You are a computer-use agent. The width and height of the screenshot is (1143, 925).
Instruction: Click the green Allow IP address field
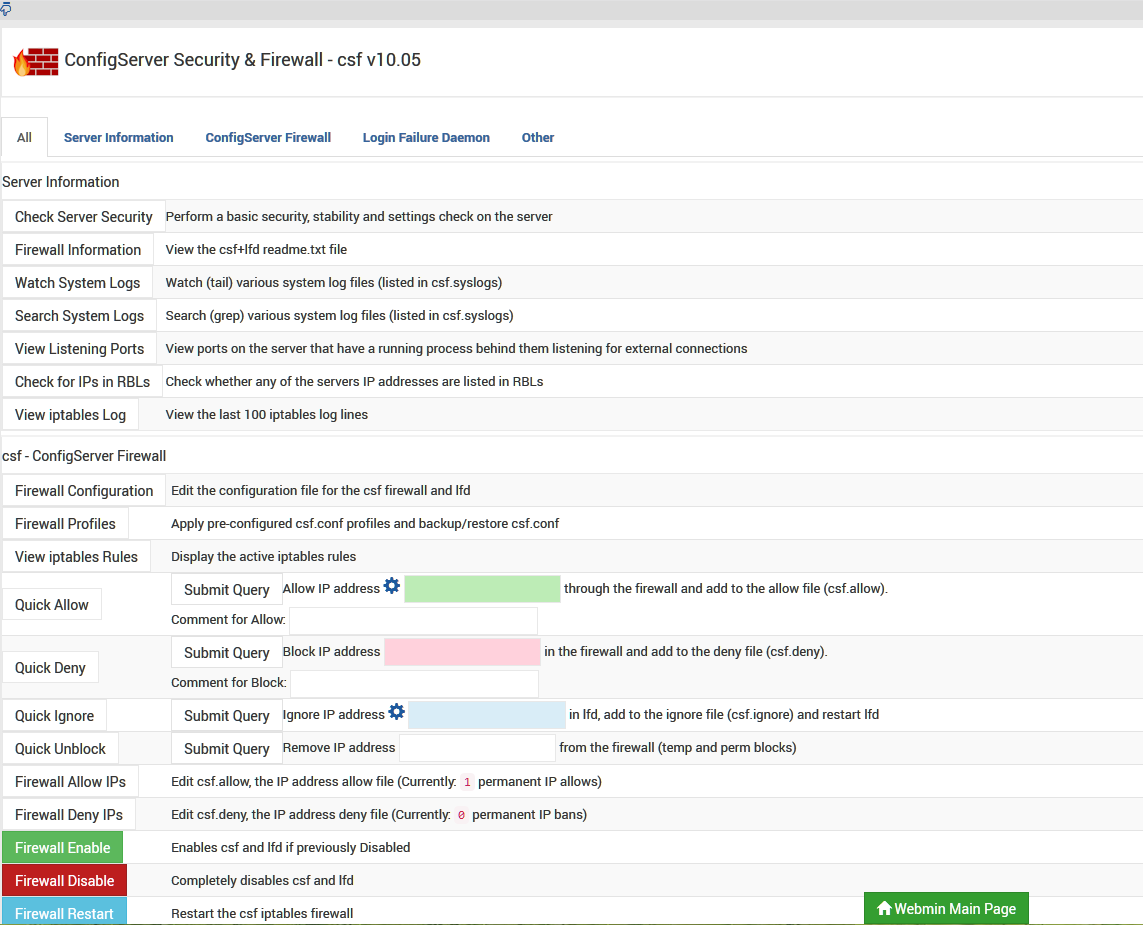tap(482, 588)
